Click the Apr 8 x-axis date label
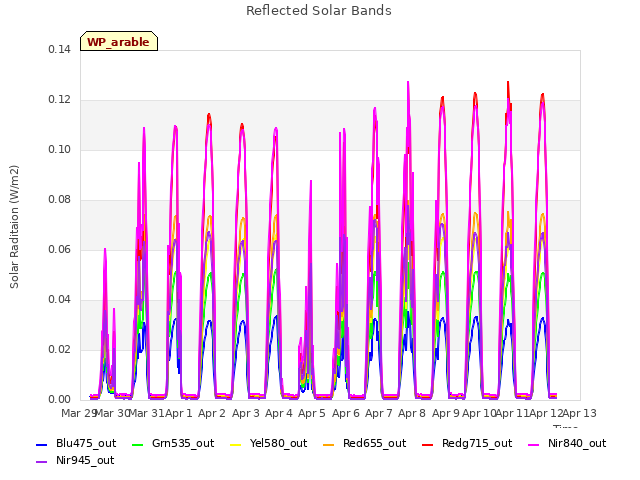The image size is (640, 480). click(x=412, y=413)
